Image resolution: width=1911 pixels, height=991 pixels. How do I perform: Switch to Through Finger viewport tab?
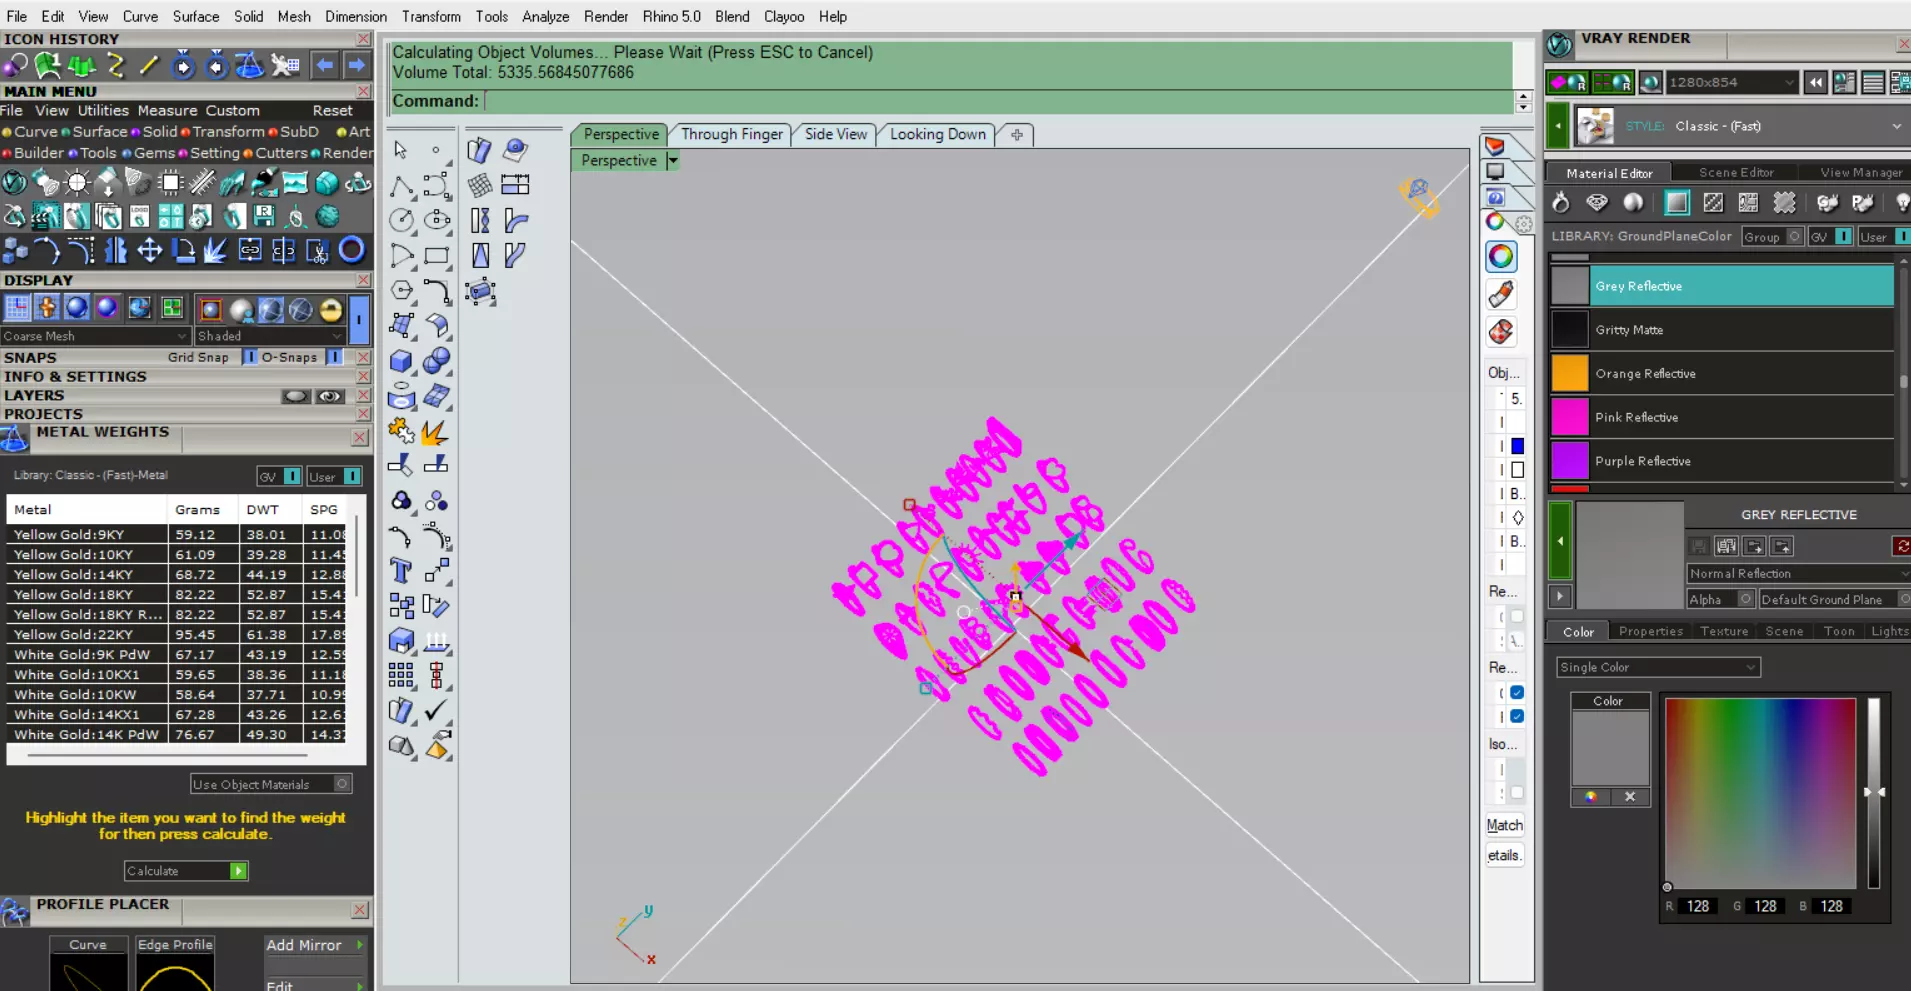(732, 134)
